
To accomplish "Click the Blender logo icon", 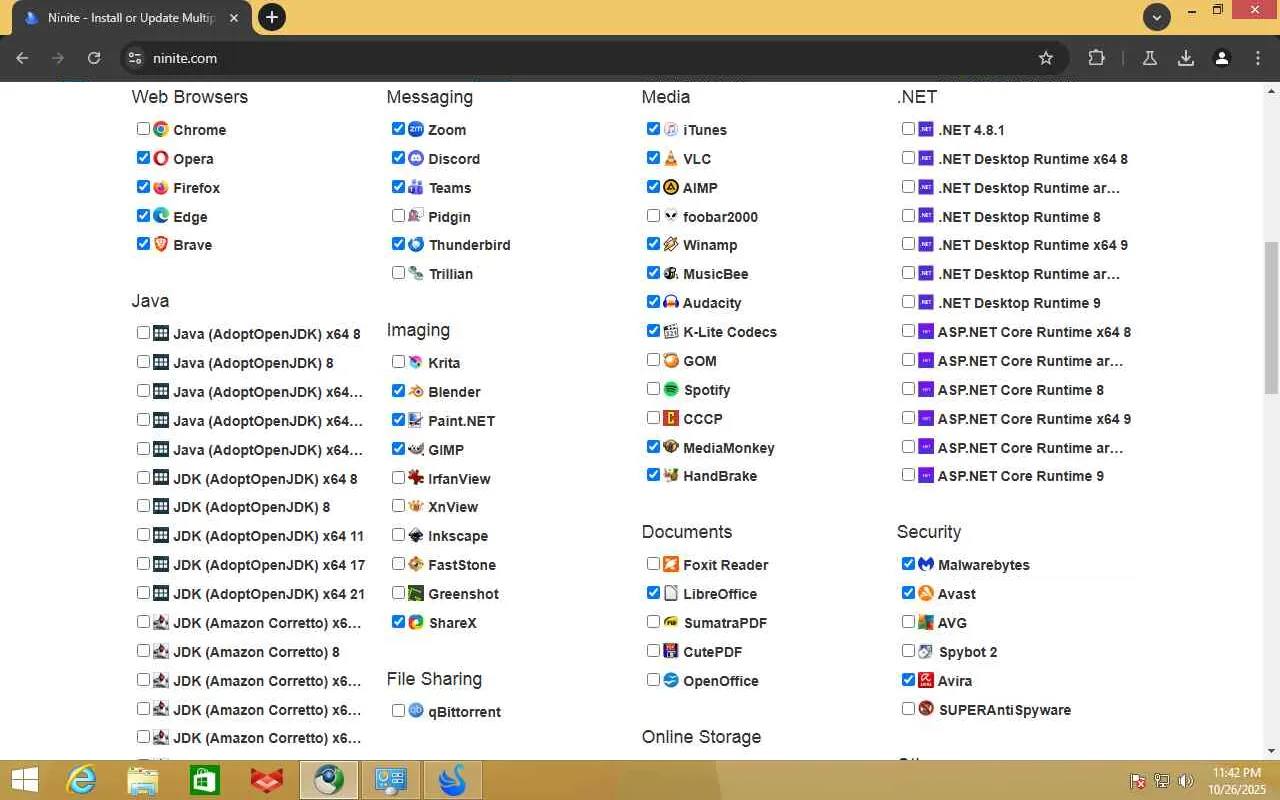I will pos(416,391).
